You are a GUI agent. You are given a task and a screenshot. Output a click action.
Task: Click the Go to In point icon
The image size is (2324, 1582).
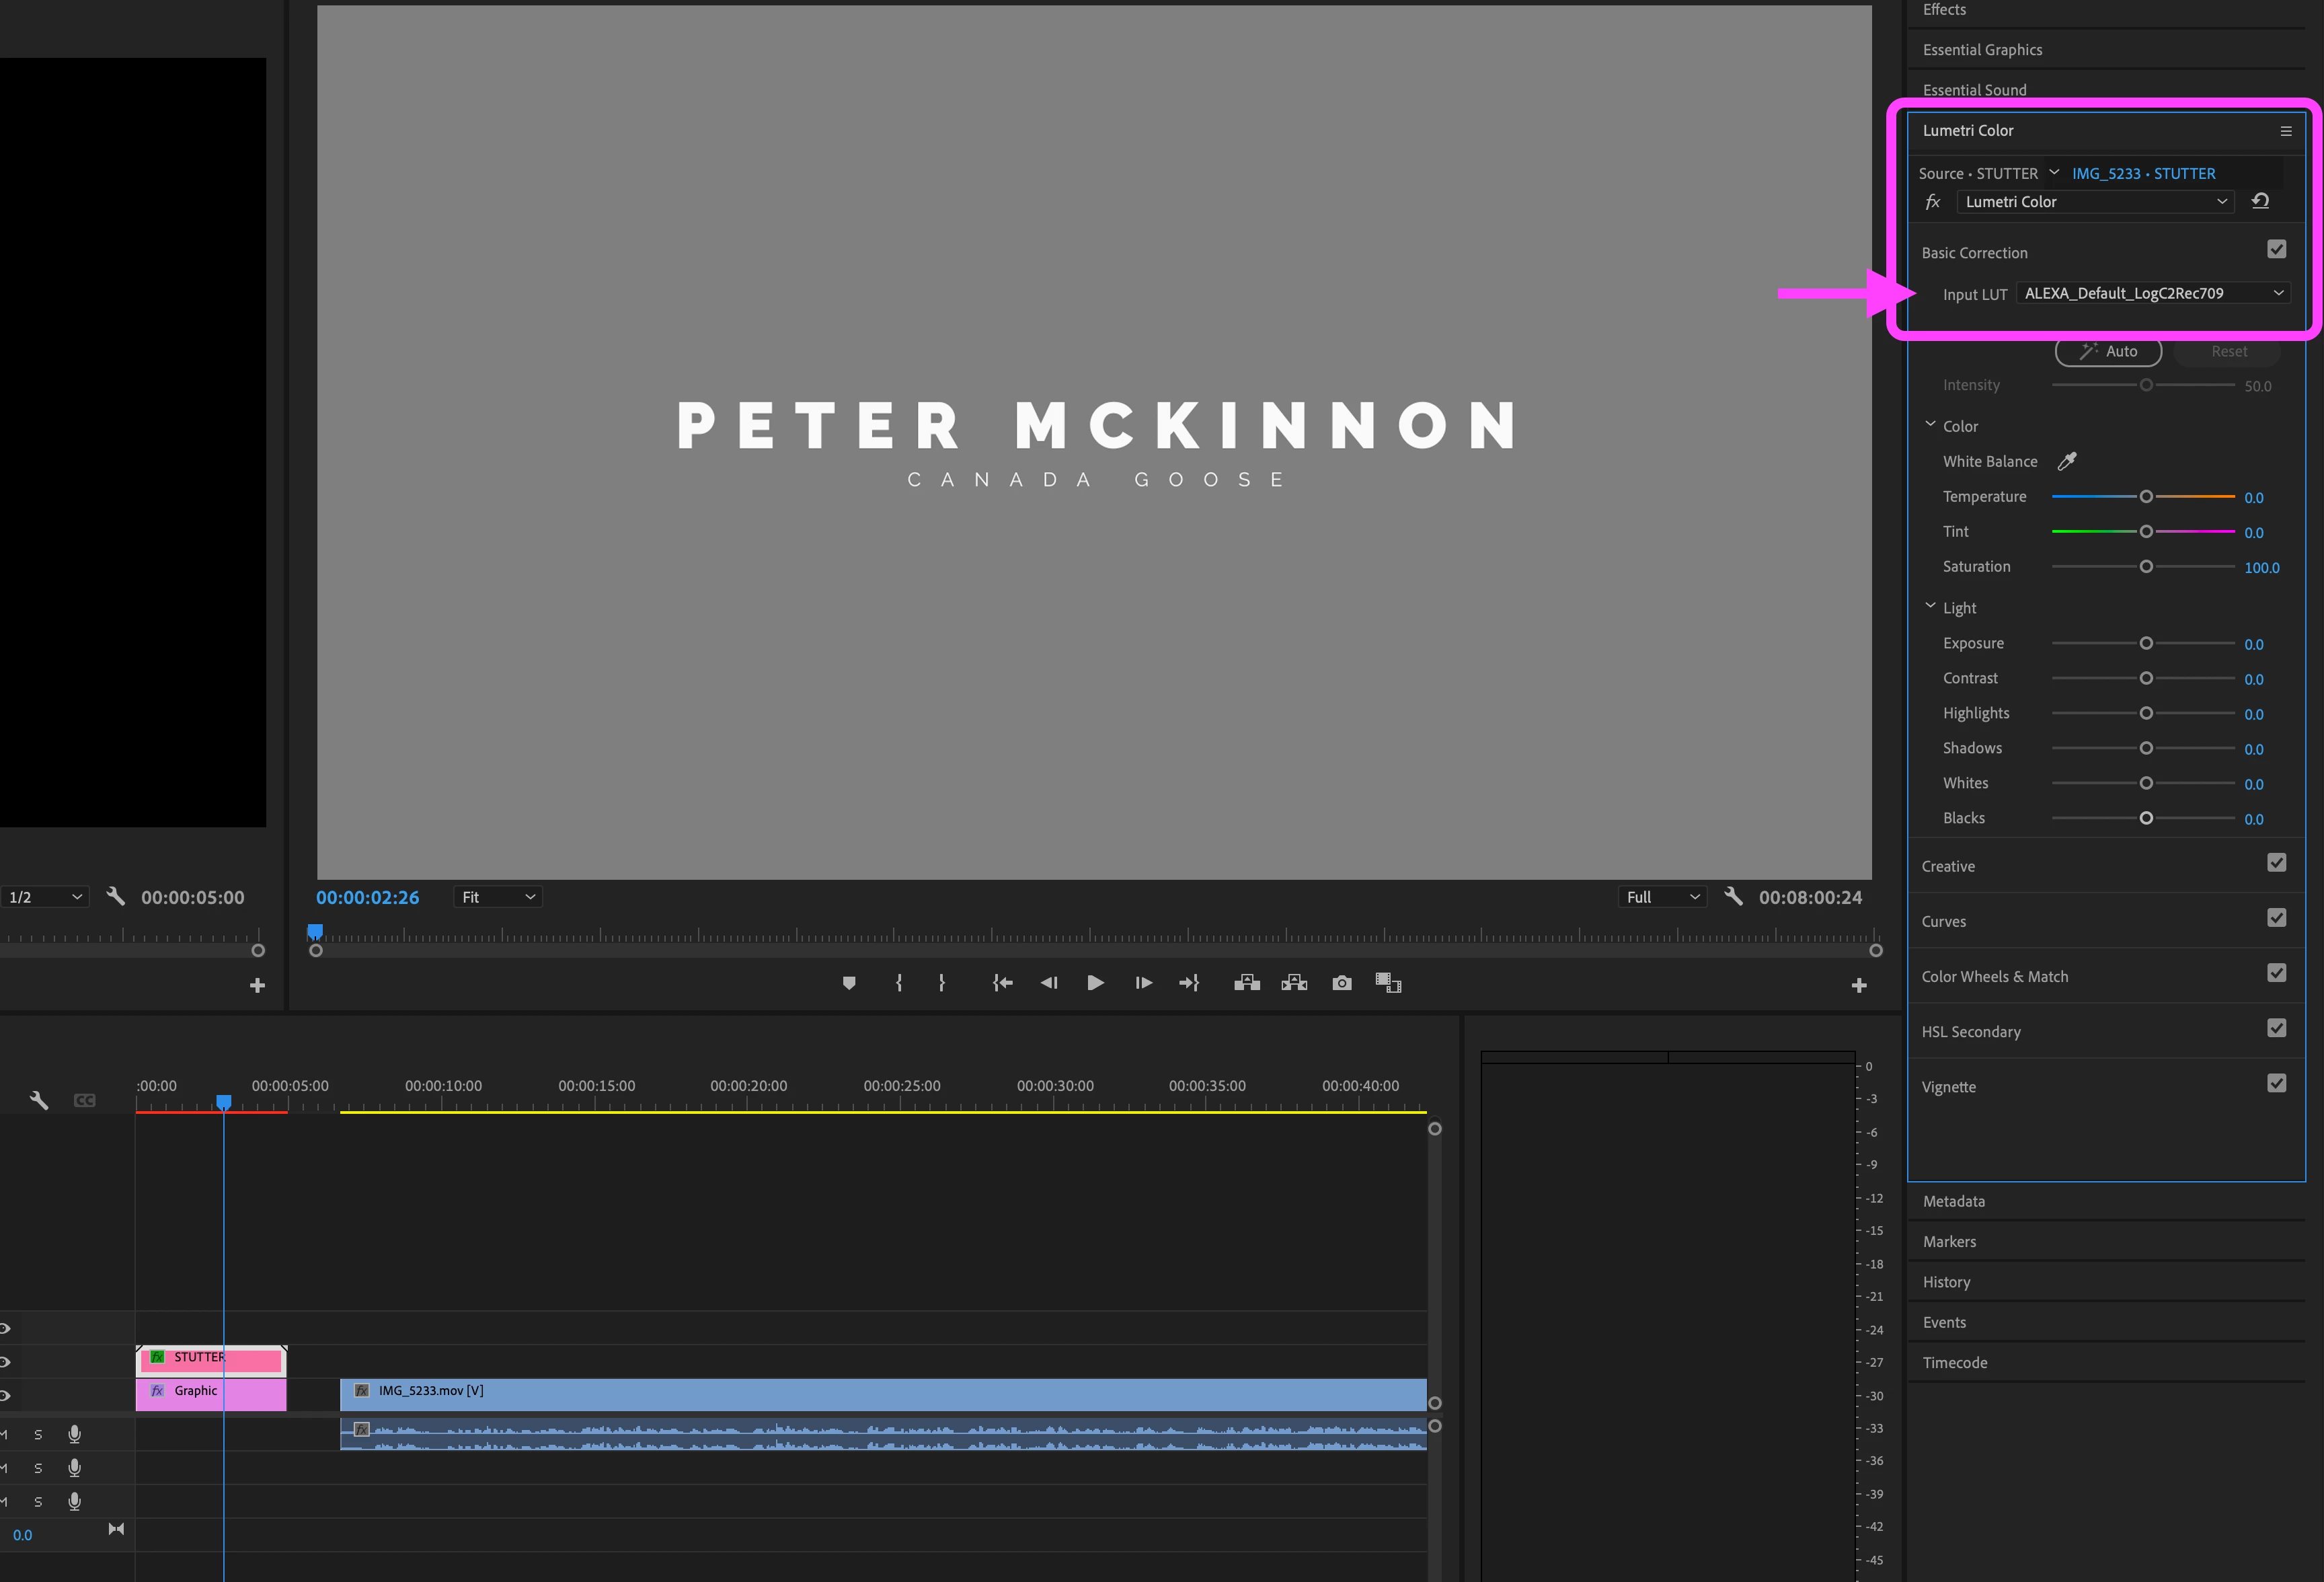click(x=1002, y=983)
